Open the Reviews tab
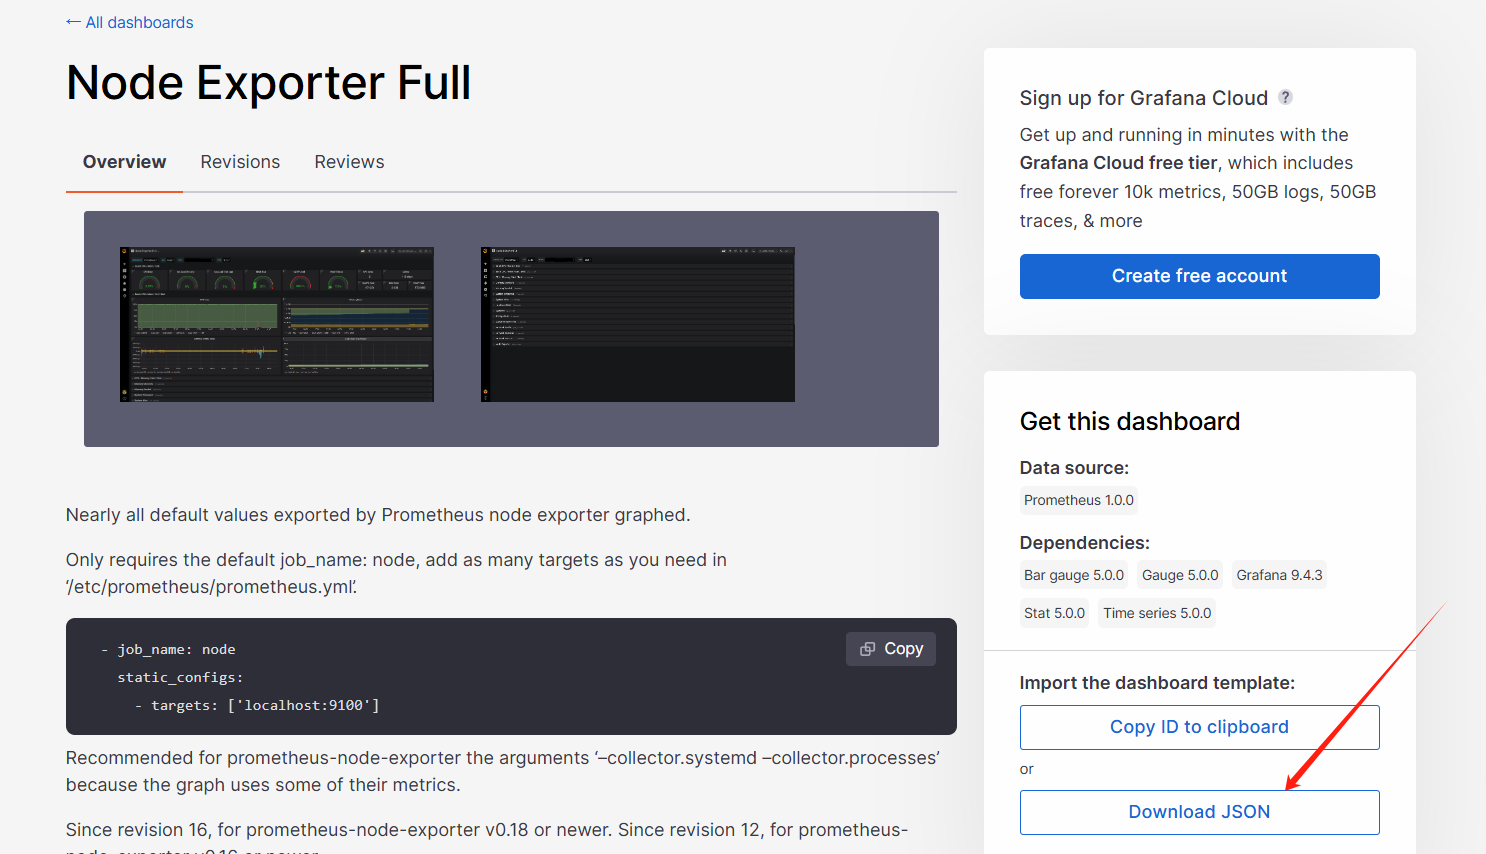Image resolution: width=1486 pixels, height=854 pixels. click(349, 162)
